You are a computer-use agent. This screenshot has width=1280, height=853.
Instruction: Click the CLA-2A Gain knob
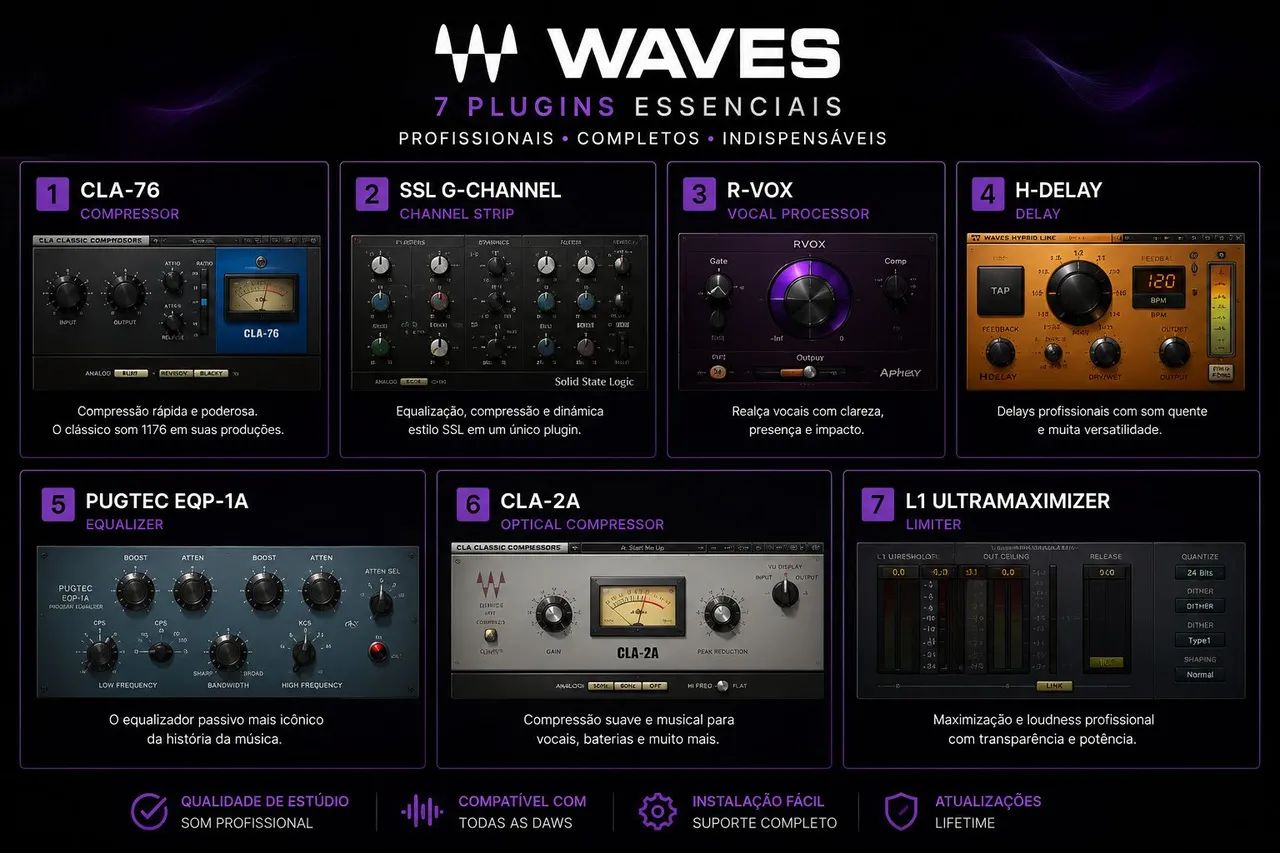553,615
